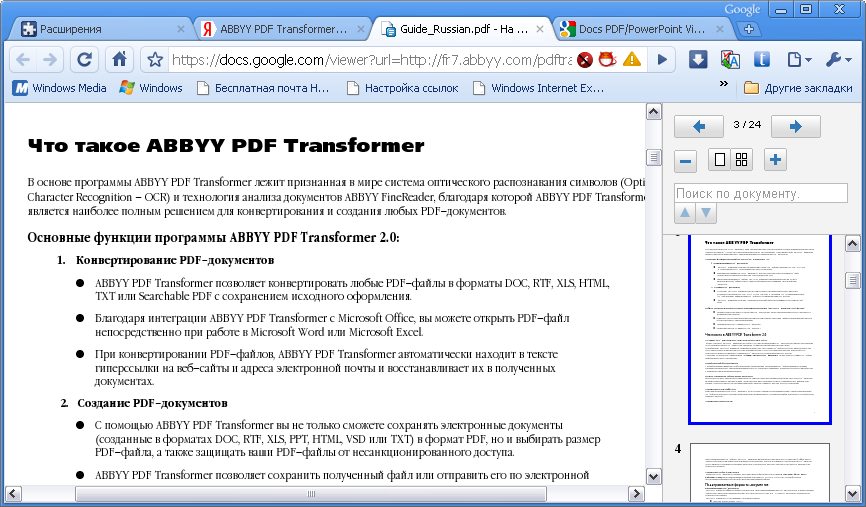
Task: Click the Go play arrow button
Action: point(662,60)
